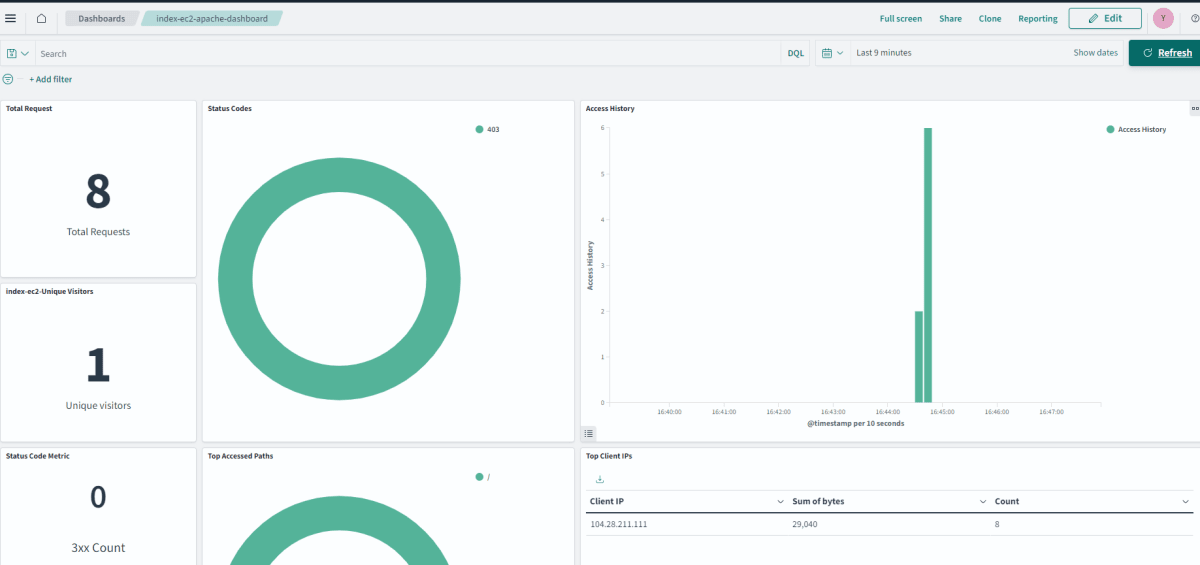The image size is (1200, 565).
Task: Open the hamburger navigation menu
Action: point(11,18)
